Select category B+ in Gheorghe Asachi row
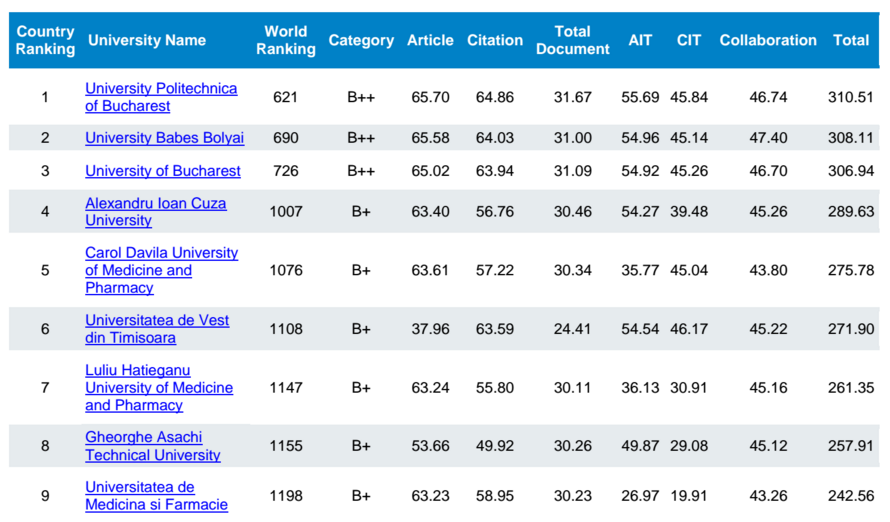Image resolution: width=890 pixels, height=522 pixels. pyautogui.click(x=361, y=446)
